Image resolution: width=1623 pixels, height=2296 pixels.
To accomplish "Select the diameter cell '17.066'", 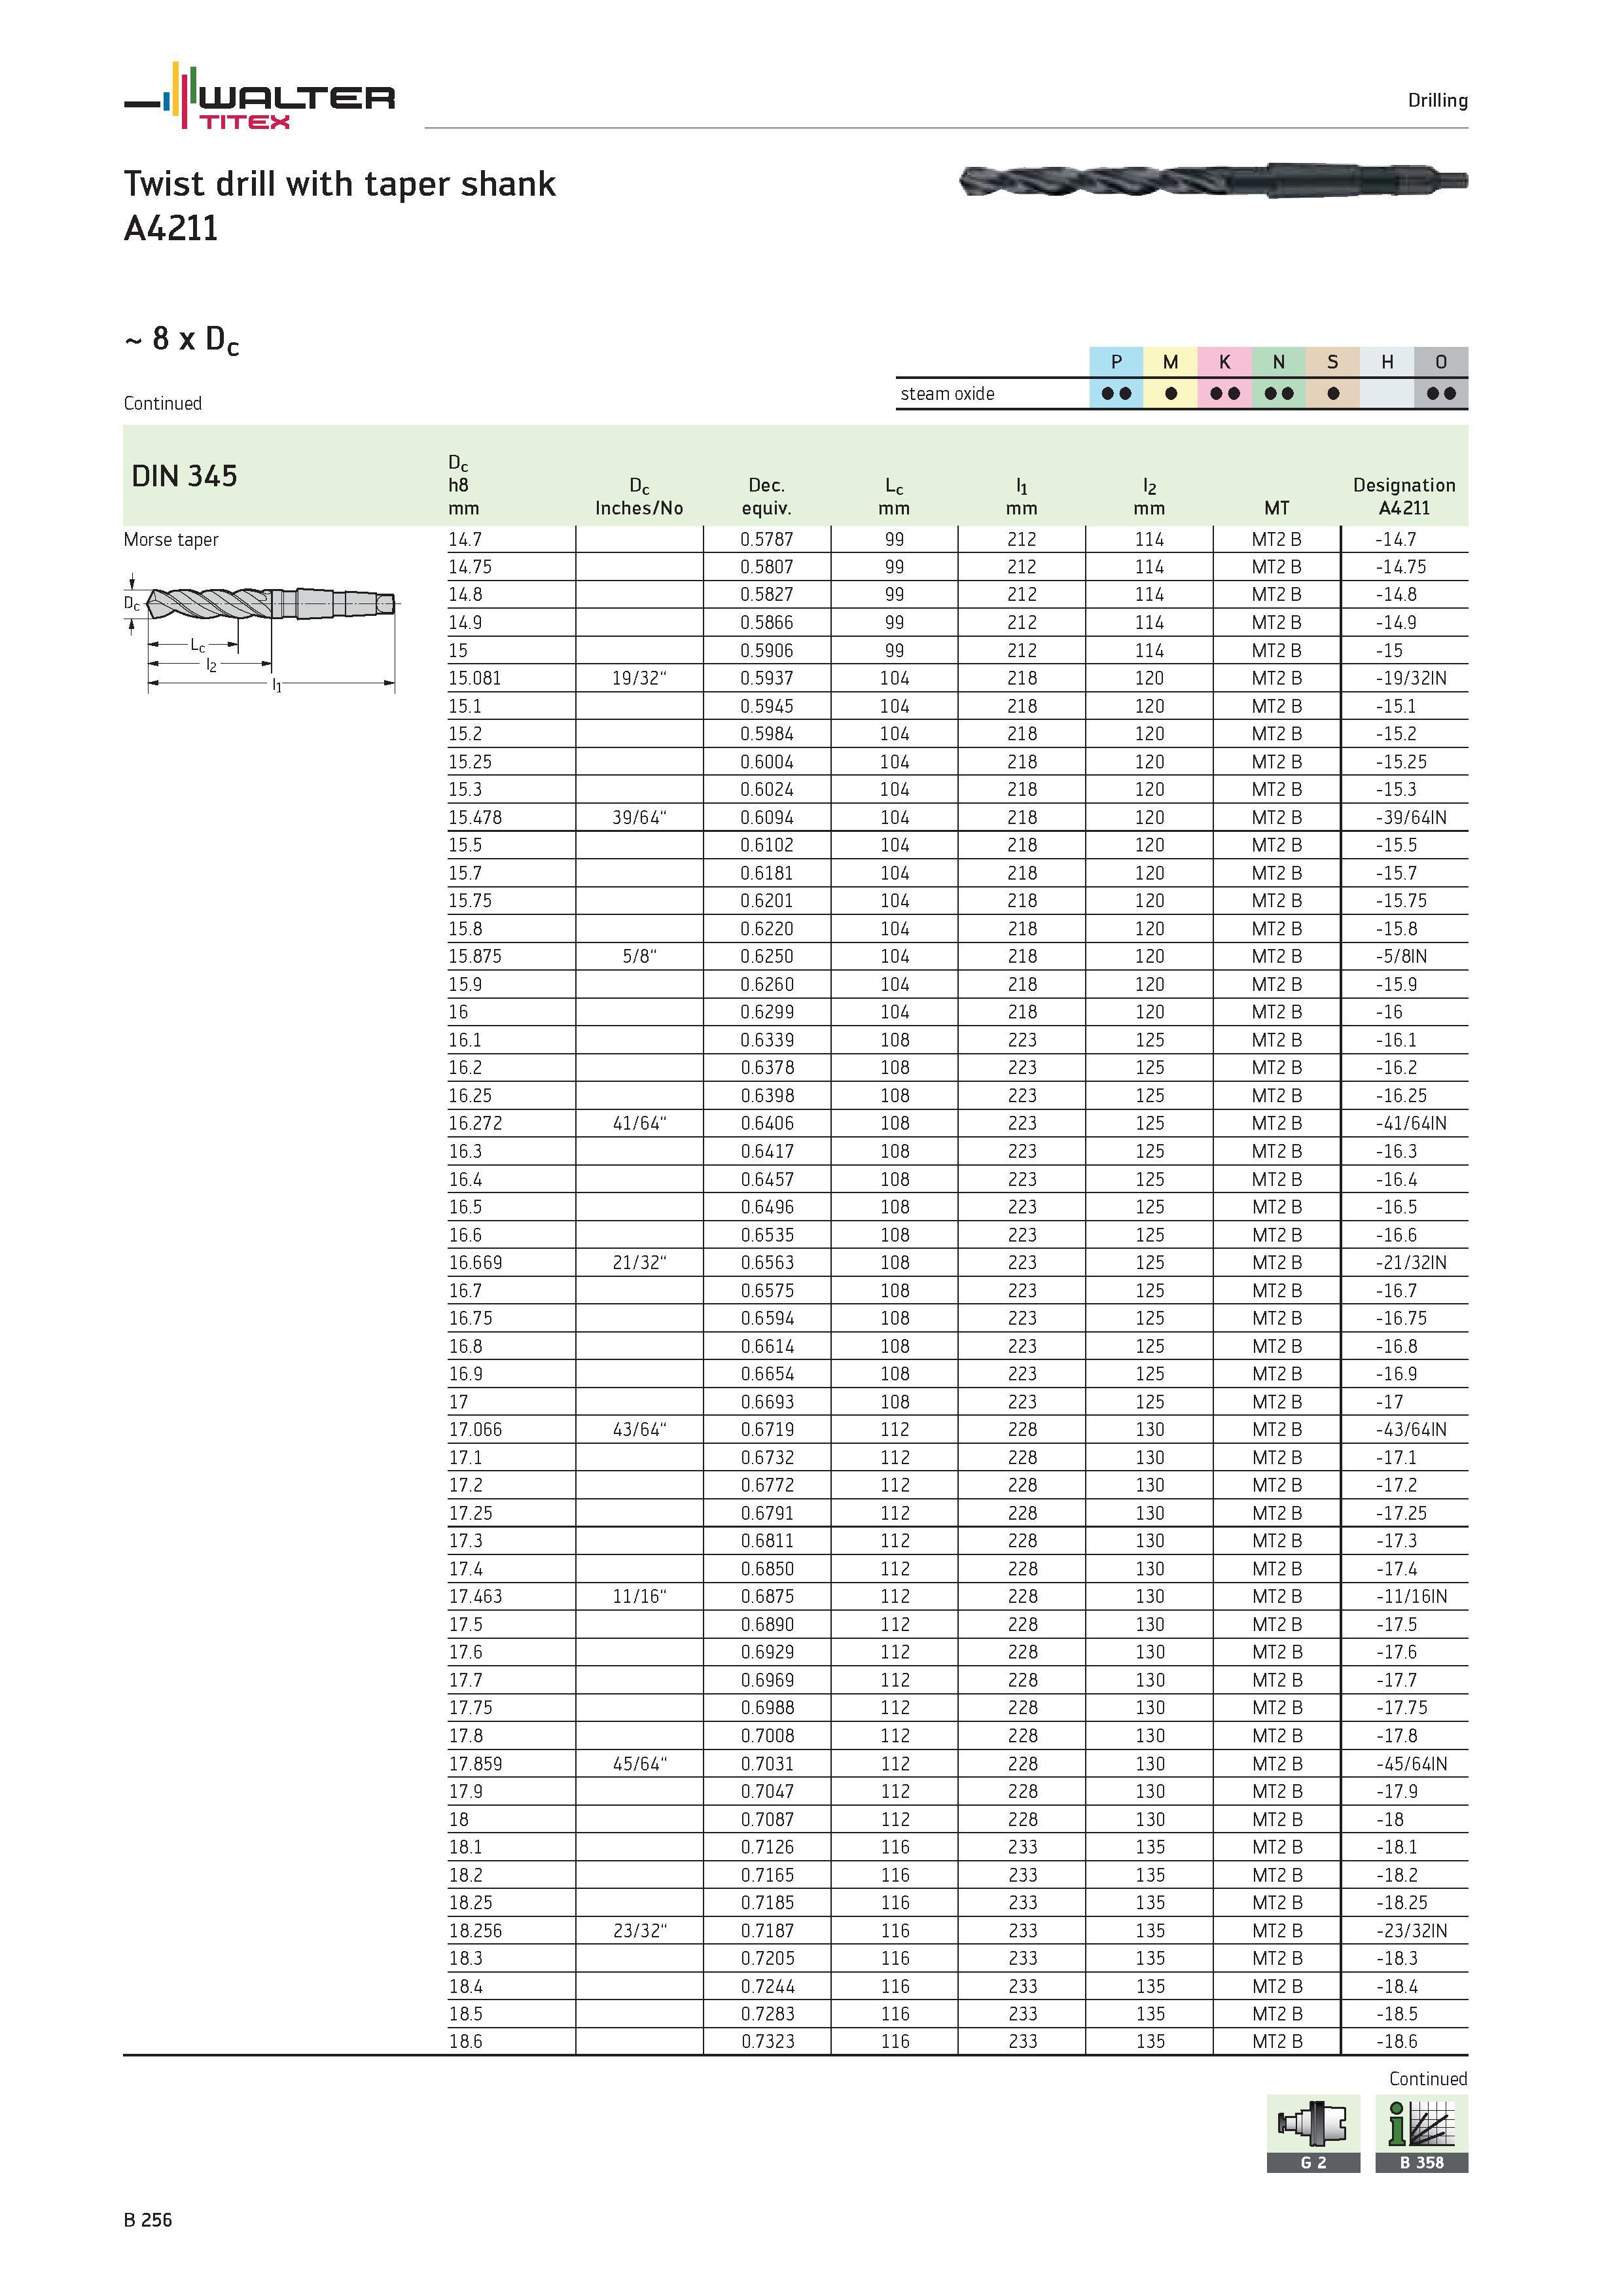I will tap(475, 1429).
